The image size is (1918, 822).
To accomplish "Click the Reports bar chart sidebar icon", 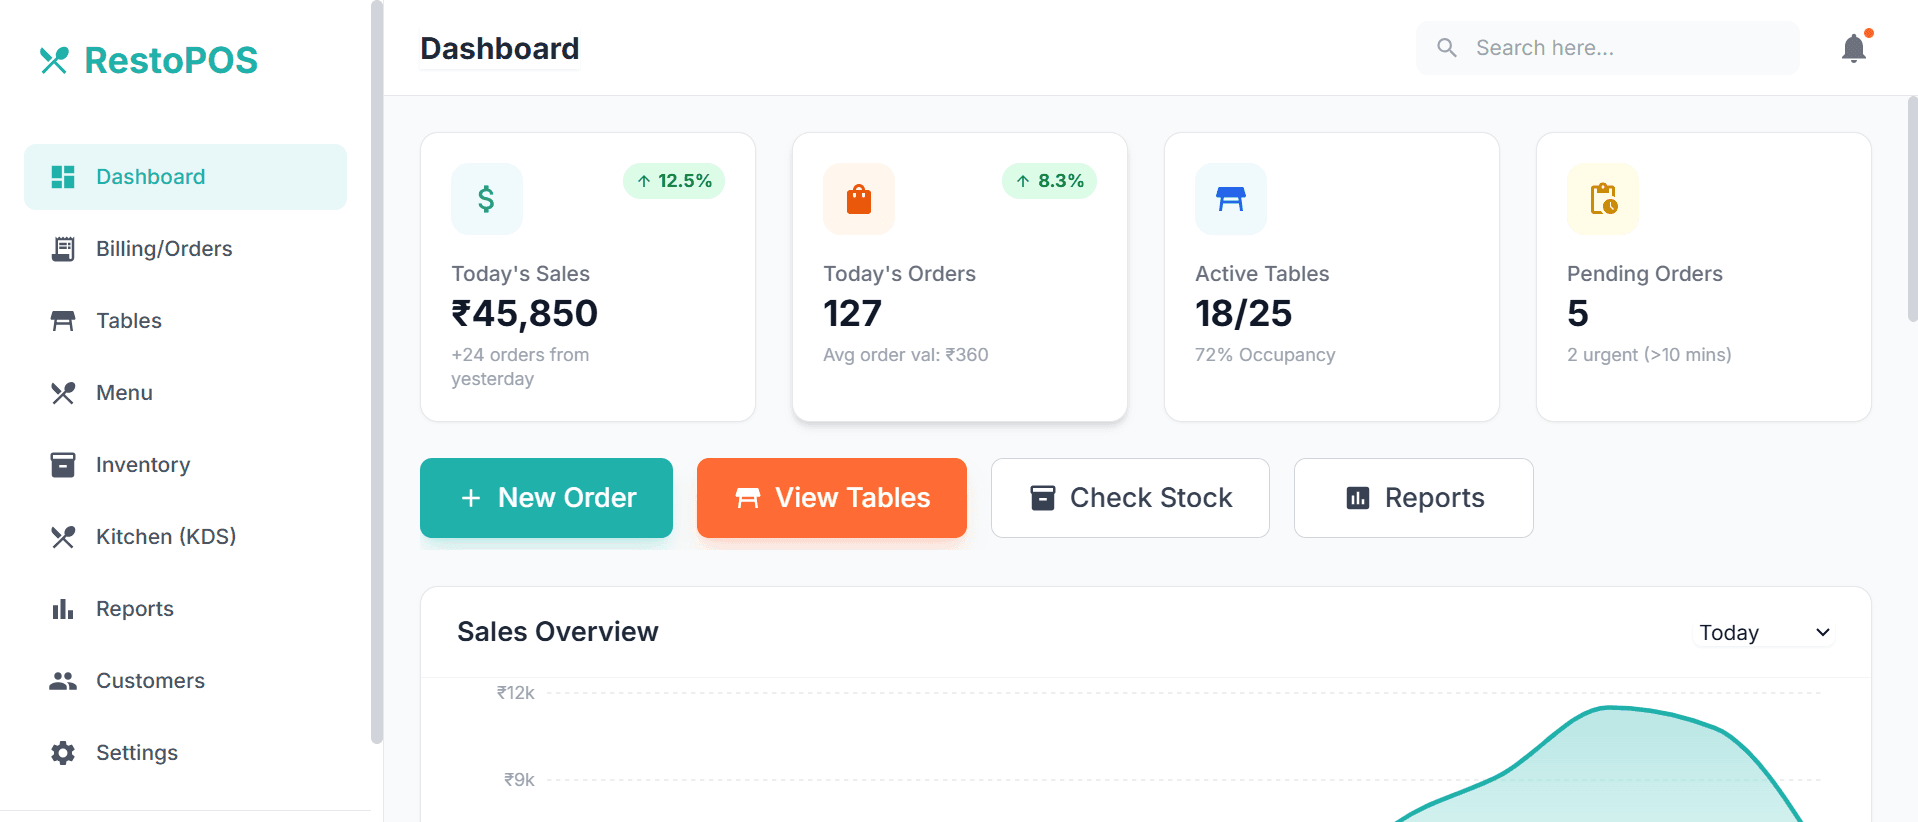I will point(63,609).
